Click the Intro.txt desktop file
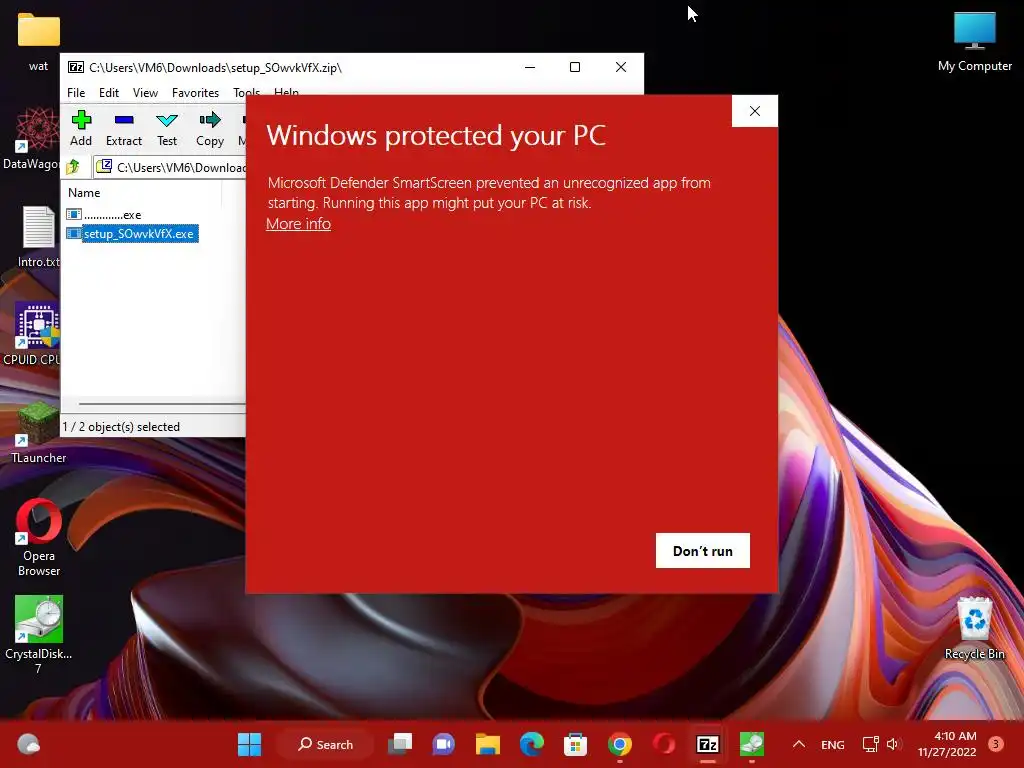 pyautogui.click(x=38, y=237)
